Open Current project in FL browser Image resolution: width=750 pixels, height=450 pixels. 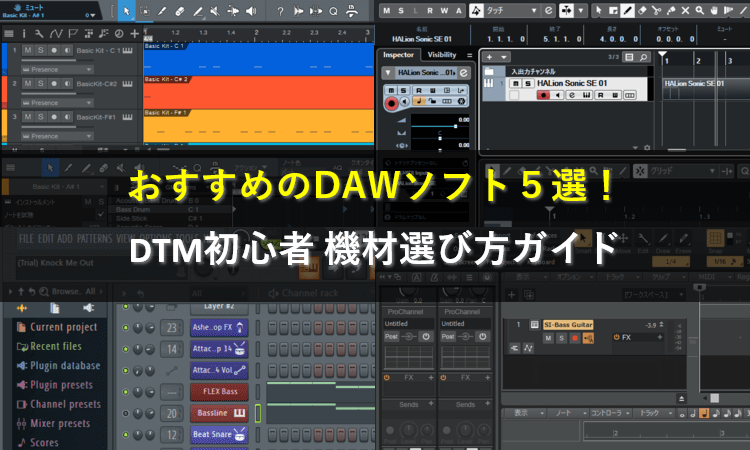pos(57,328)
